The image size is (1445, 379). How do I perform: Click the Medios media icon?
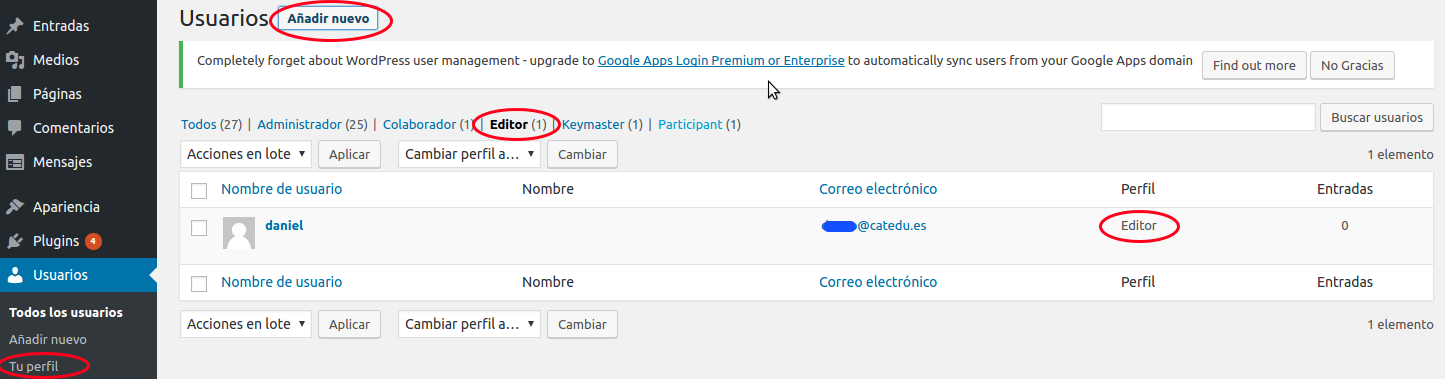pos(15,60)
